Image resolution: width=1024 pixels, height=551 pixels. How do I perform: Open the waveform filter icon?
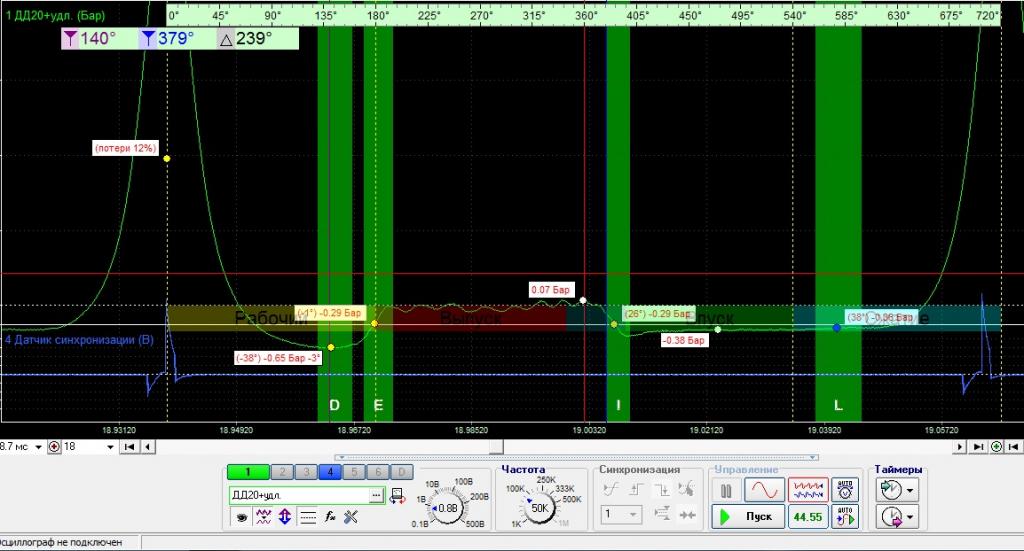[263, 517]
